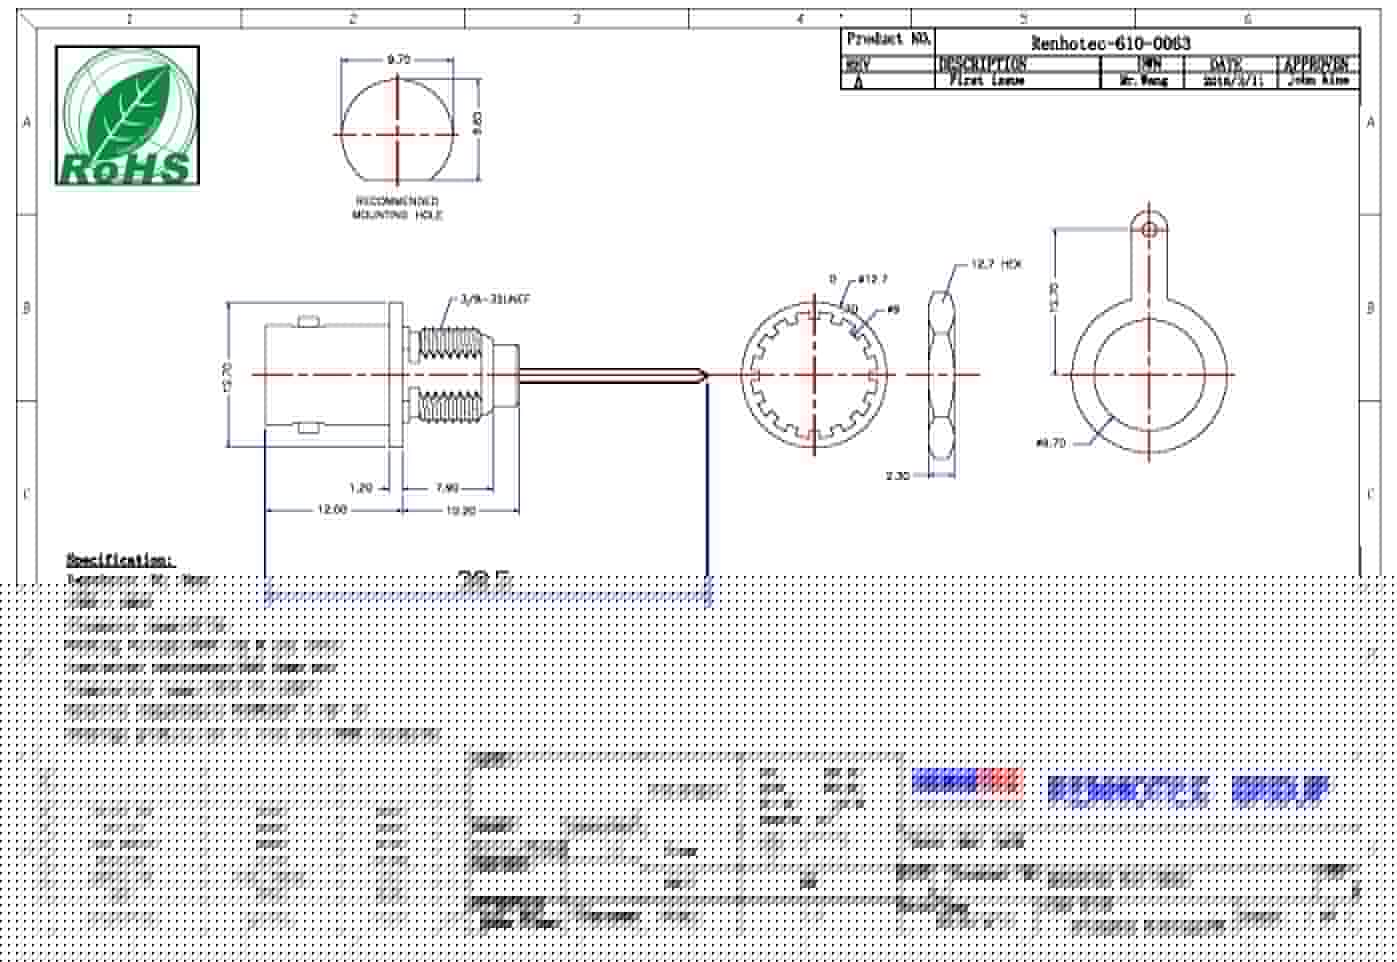Select the 3/8-32UNEF thread callout label
The image size is (1397, 962).
[x=494, y=299]
